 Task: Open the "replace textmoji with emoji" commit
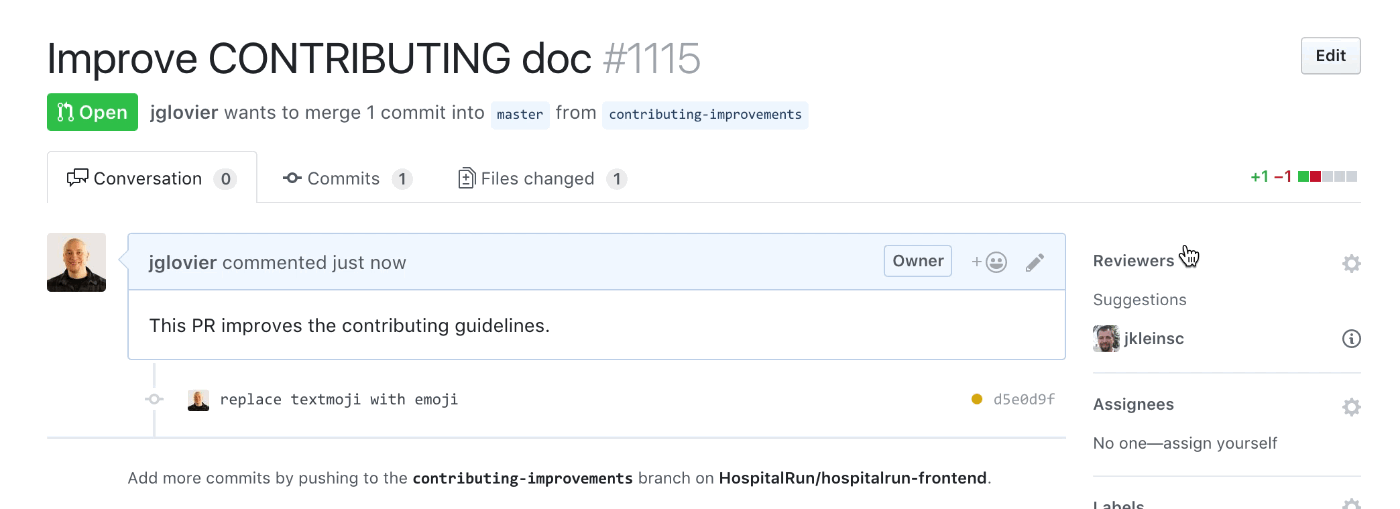click(339, 400)
